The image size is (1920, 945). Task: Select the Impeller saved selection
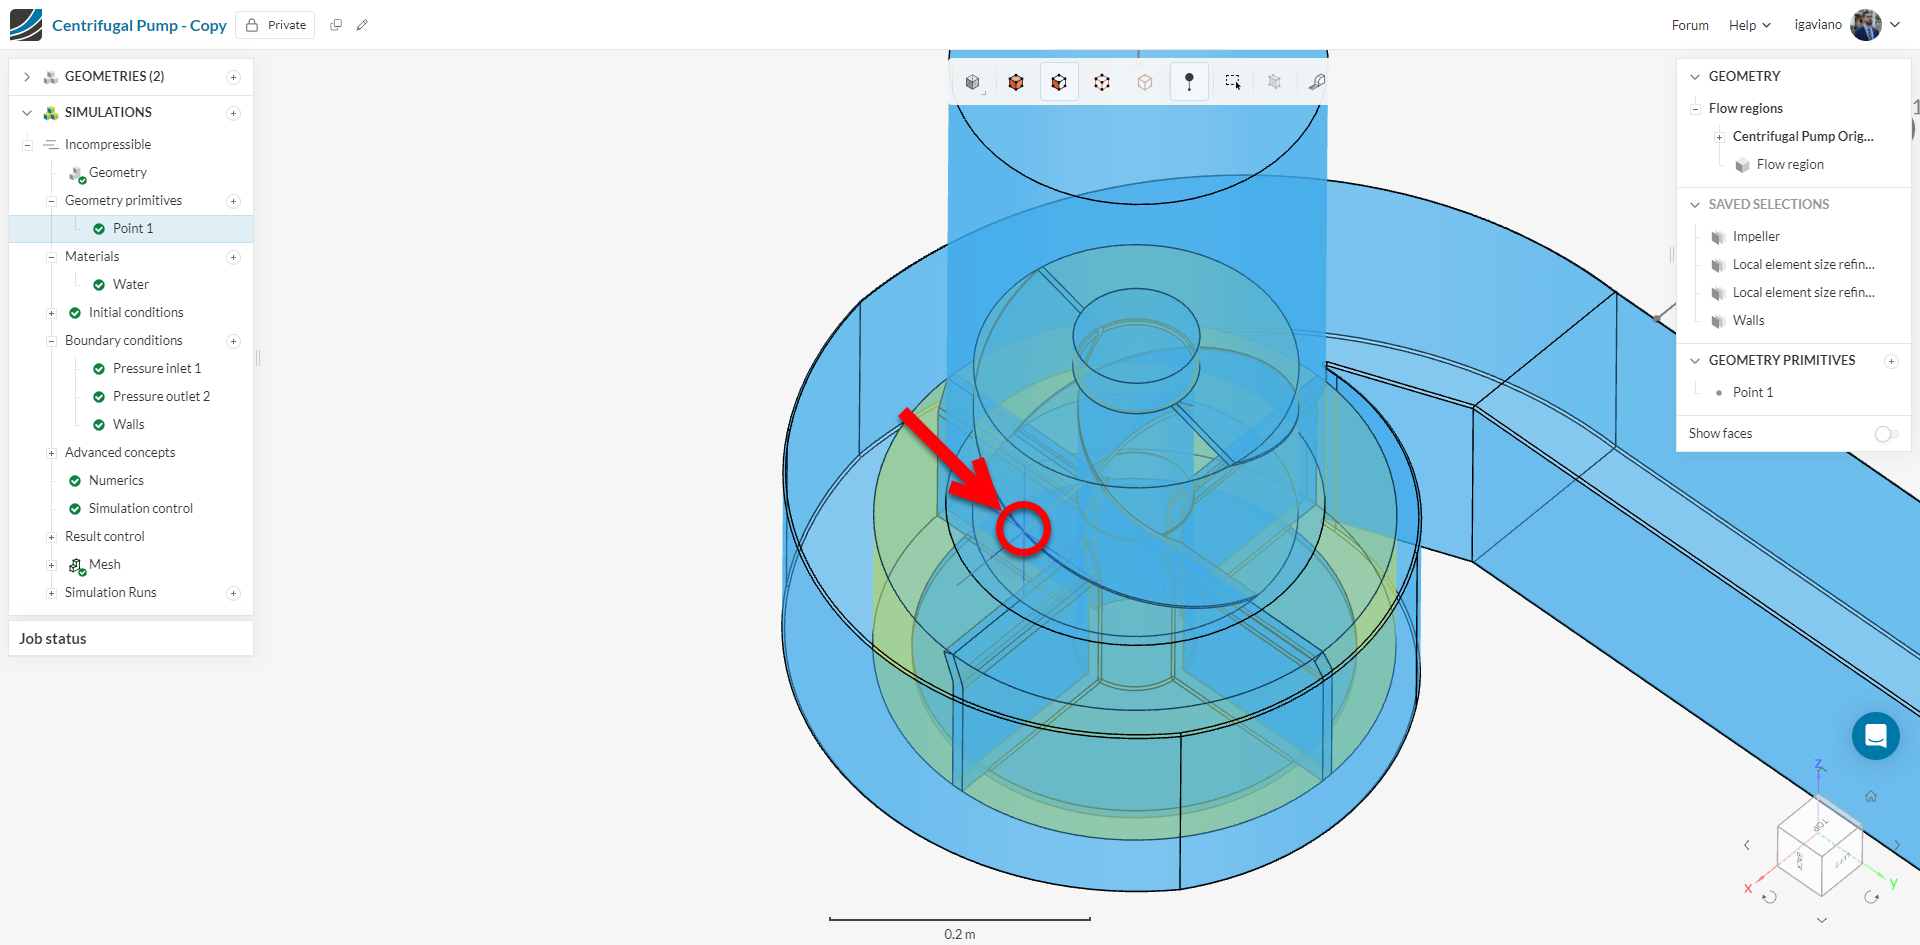pos(1756,237)
